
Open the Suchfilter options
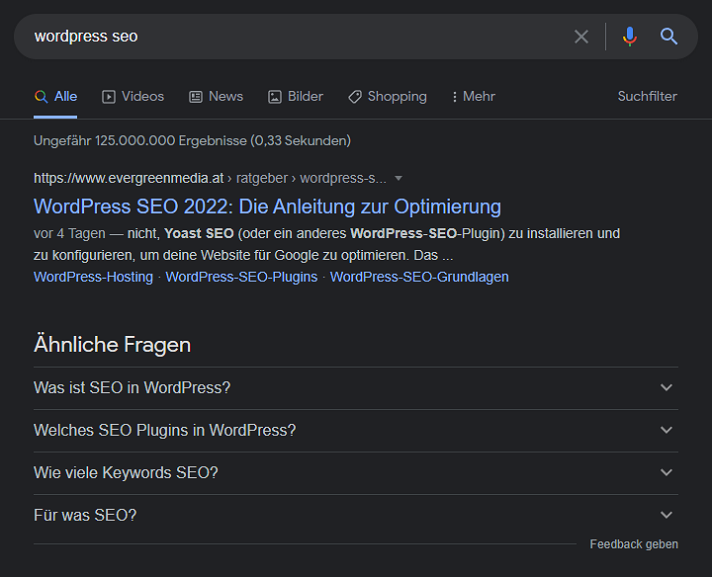pos(647,97)
